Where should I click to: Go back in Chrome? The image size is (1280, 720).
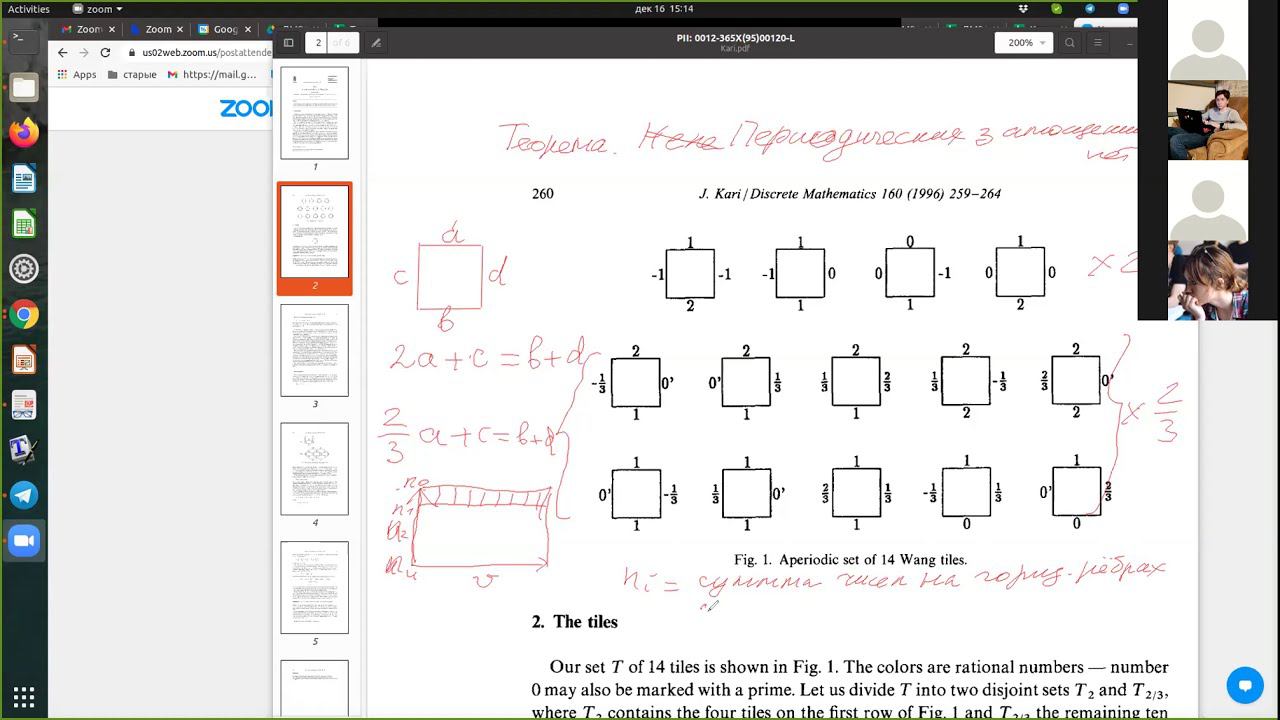pyautogui.click(x=63, y=52)
